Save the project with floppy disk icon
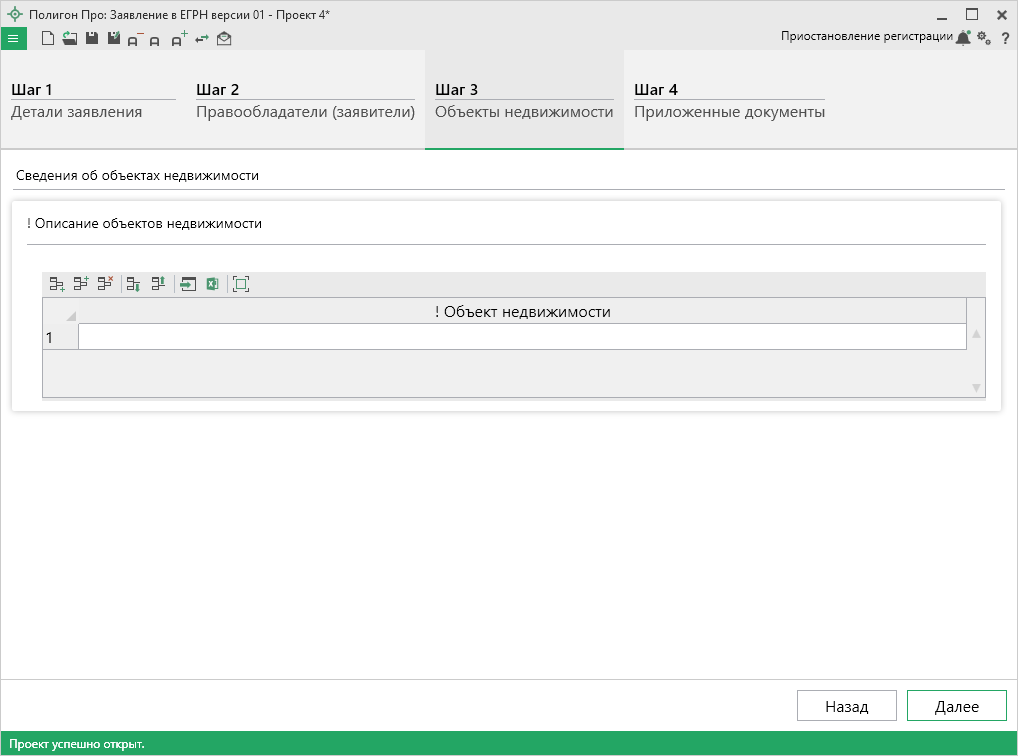1018x756 pixels. pos(91,38)
